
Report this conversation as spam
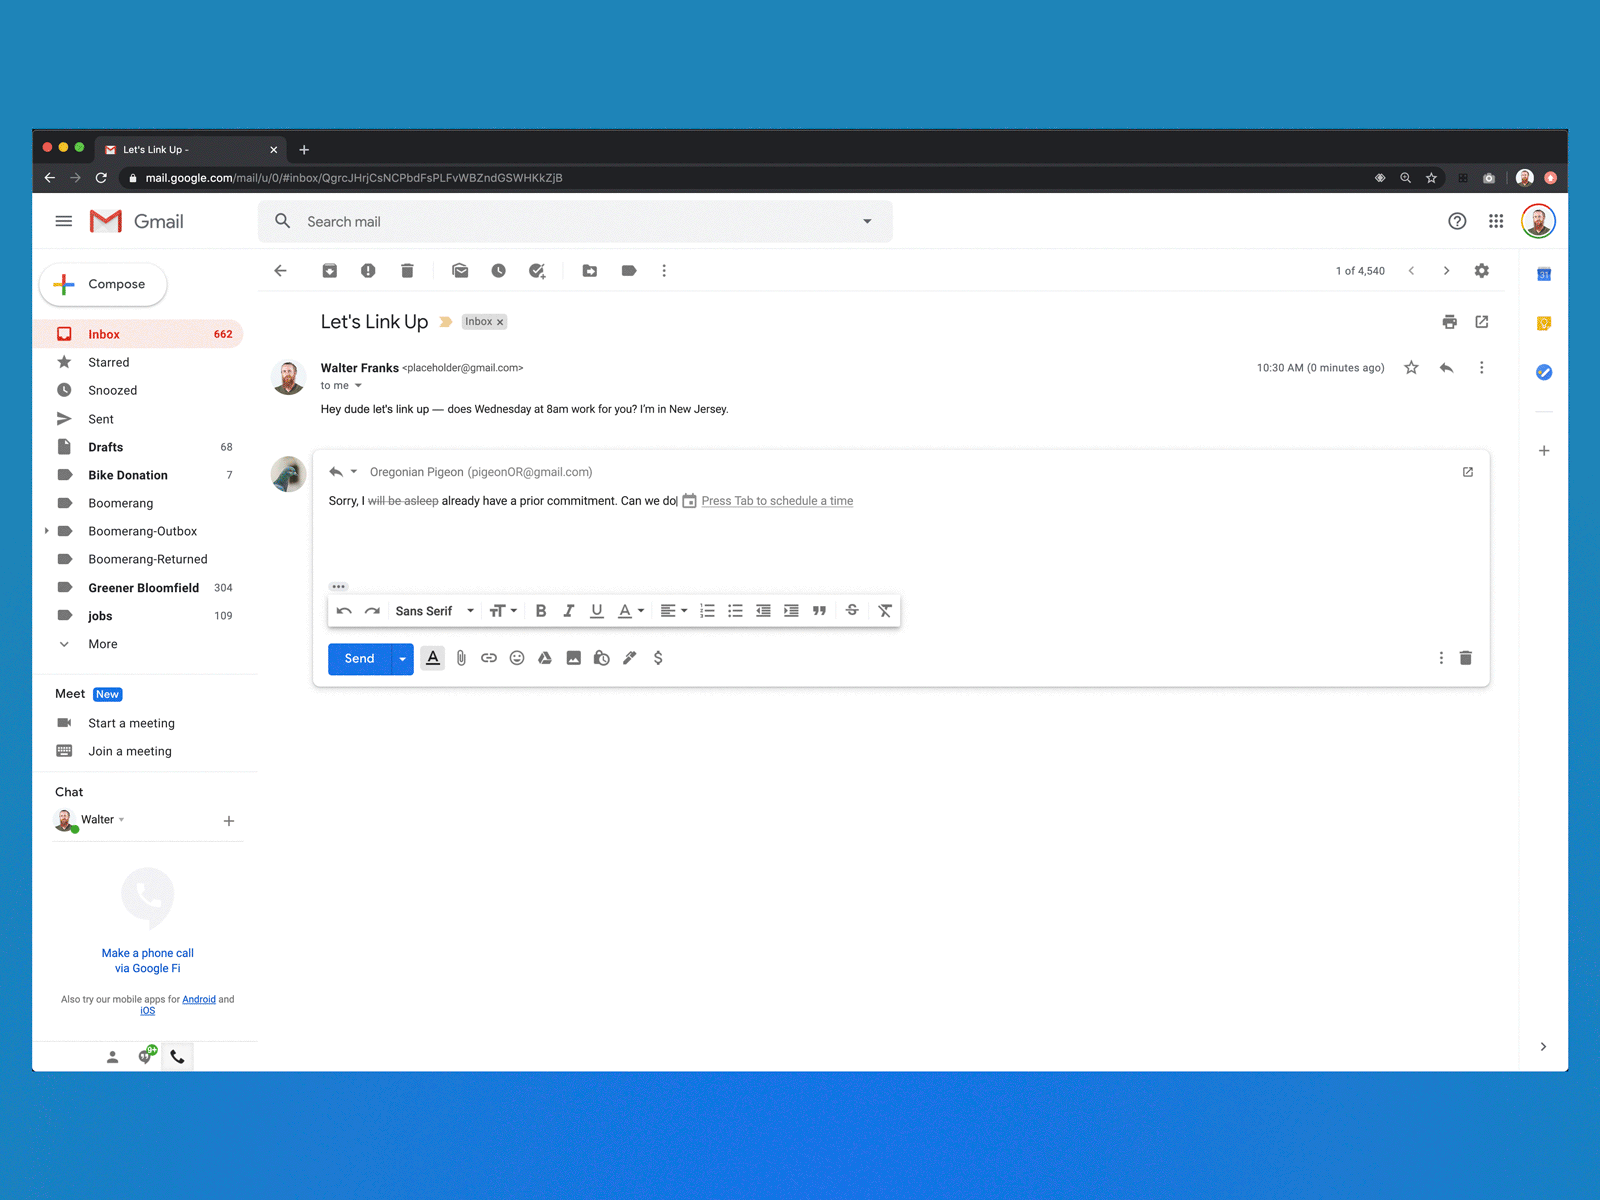pos(367,270)
